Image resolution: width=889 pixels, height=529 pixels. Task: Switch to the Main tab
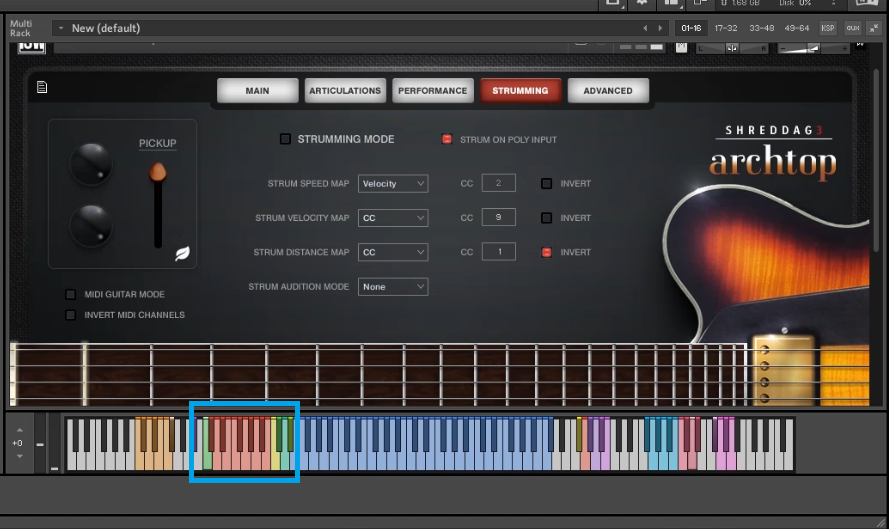[257, 91]
